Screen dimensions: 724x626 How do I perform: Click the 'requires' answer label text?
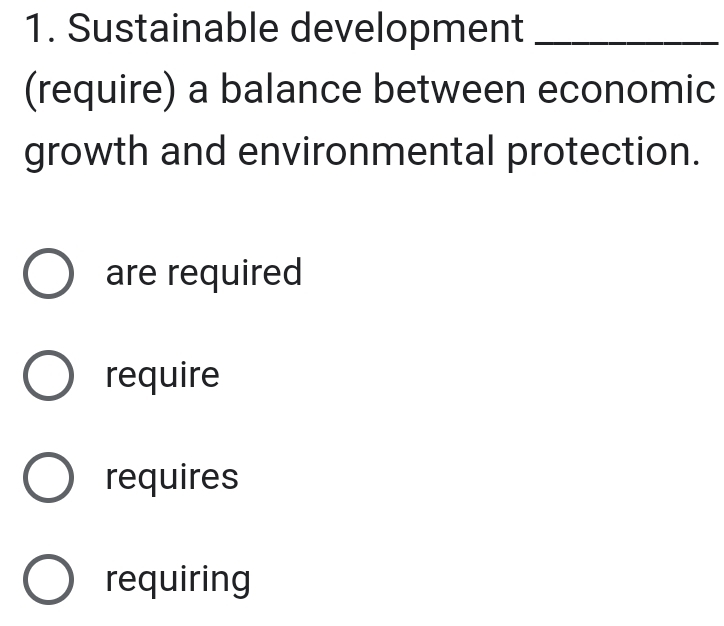(172, 478)
